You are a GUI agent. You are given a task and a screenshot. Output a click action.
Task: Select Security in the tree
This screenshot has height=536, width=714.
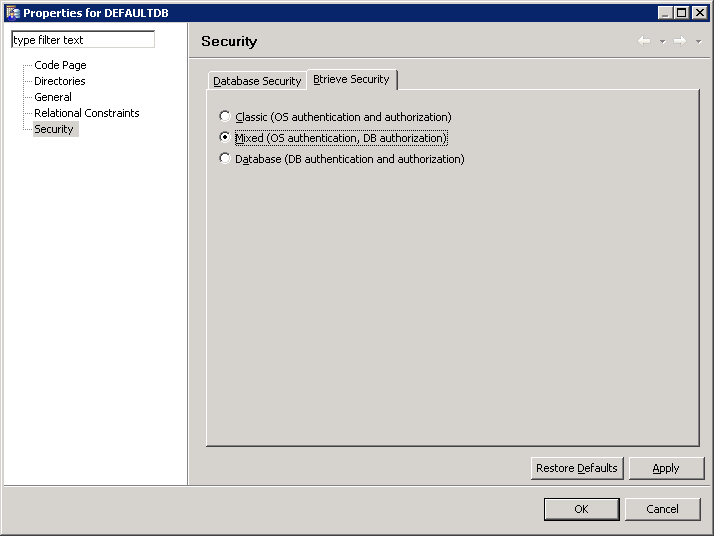tap(54, 129)
